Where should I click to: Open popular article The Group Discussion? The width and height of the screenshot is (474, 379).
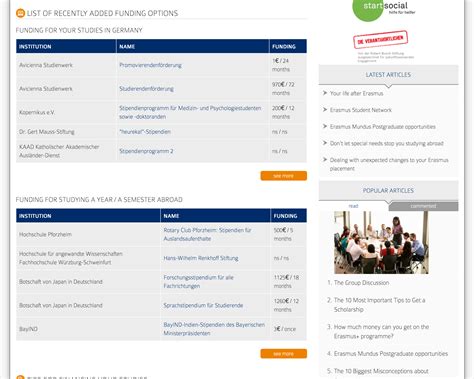pos(361,283)
